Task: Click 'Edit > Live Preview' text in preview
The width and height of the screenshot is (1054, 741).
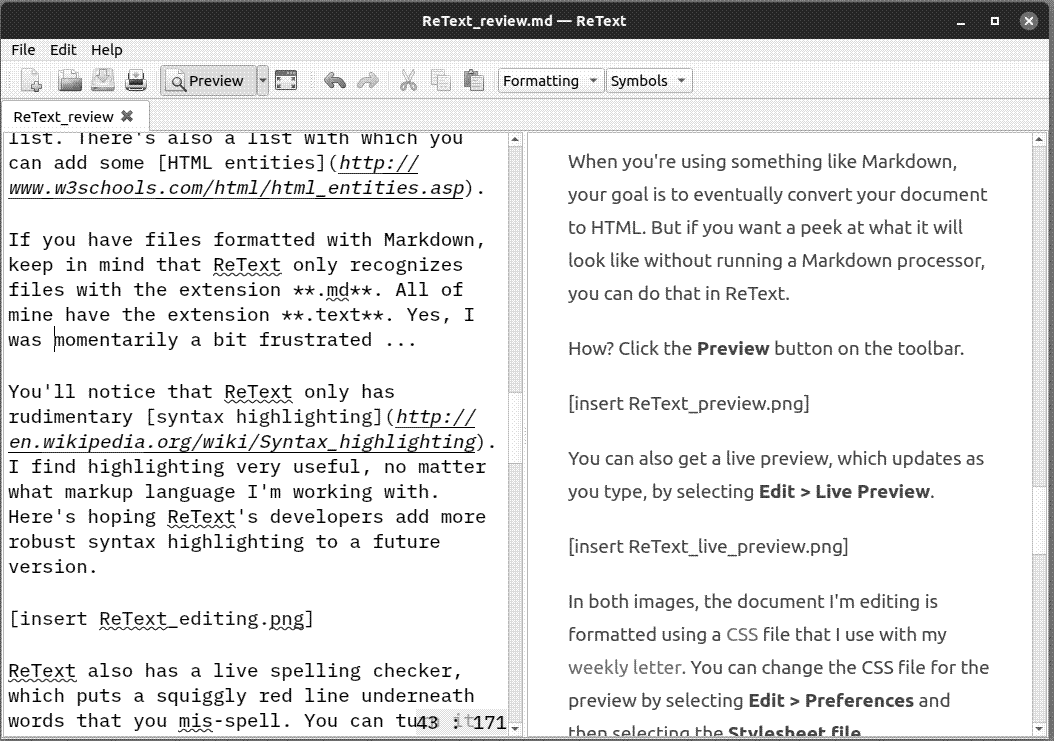Action: point(844,492)
